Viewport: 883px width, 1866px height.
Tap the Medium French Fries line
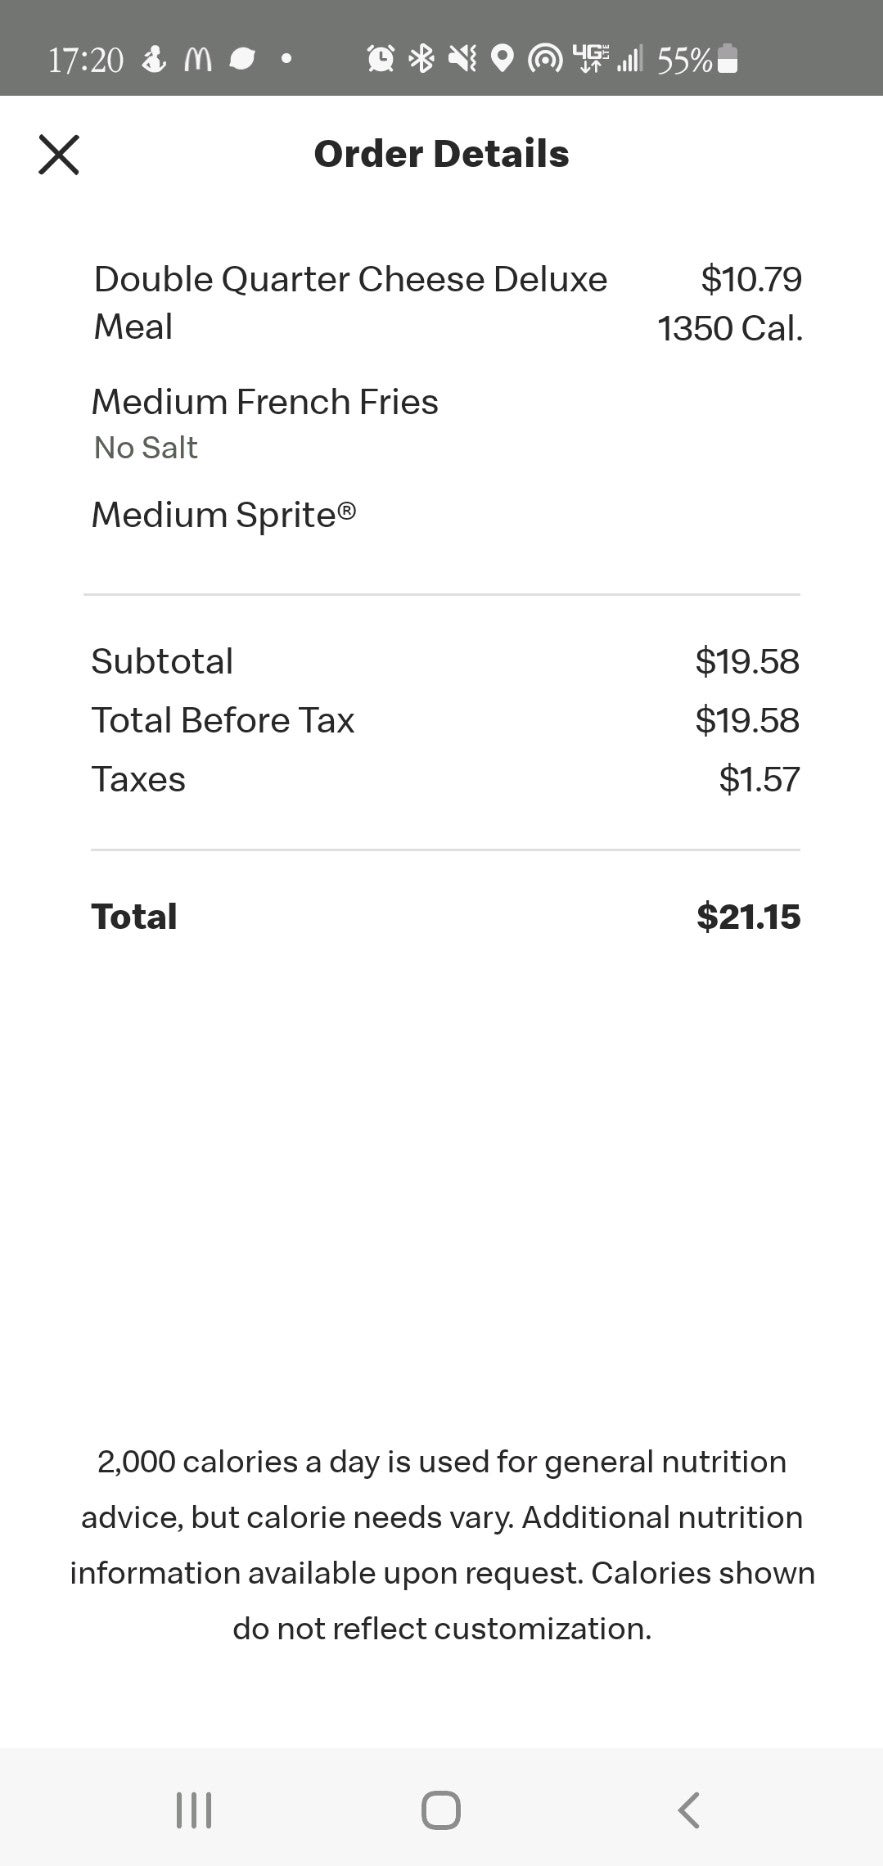click(x=265, y=402)
